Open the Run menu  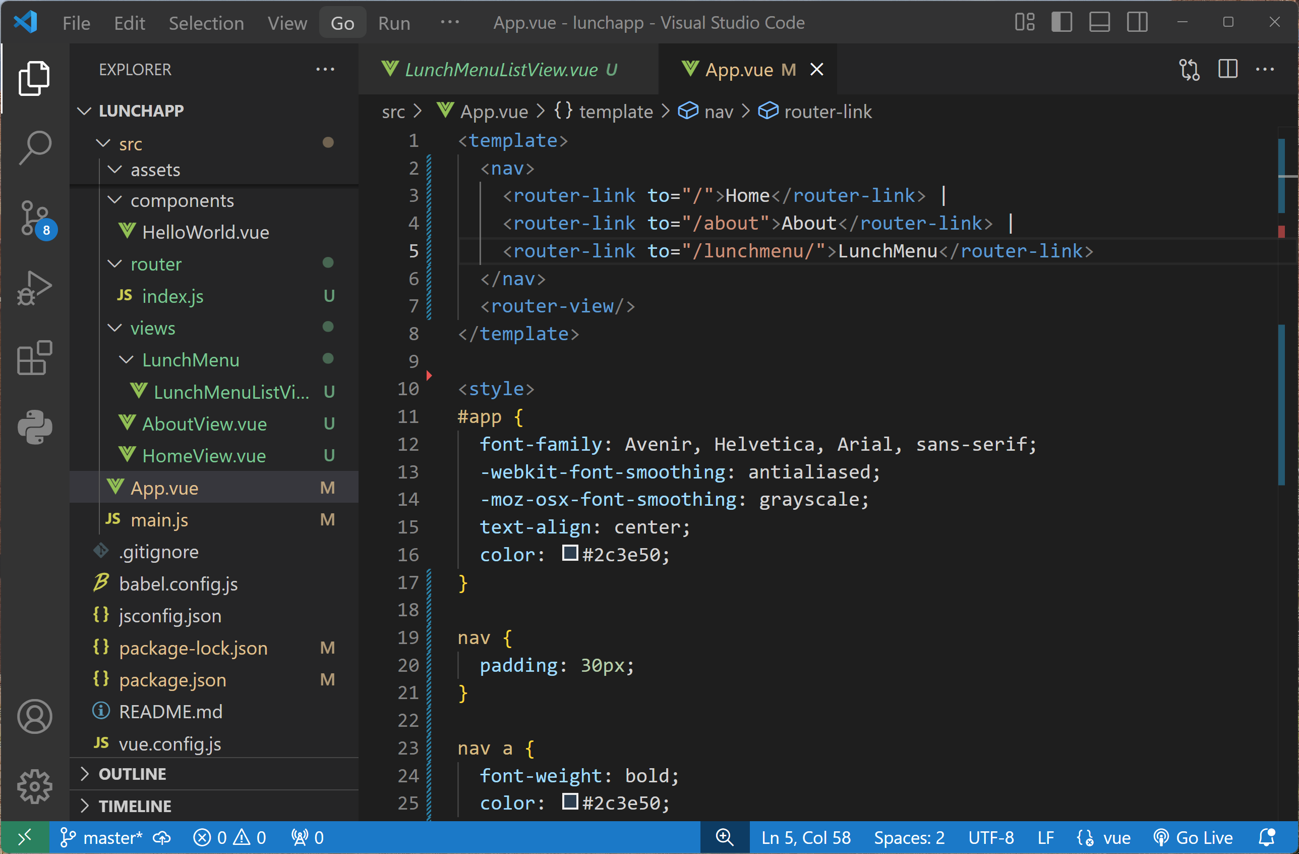394,22
